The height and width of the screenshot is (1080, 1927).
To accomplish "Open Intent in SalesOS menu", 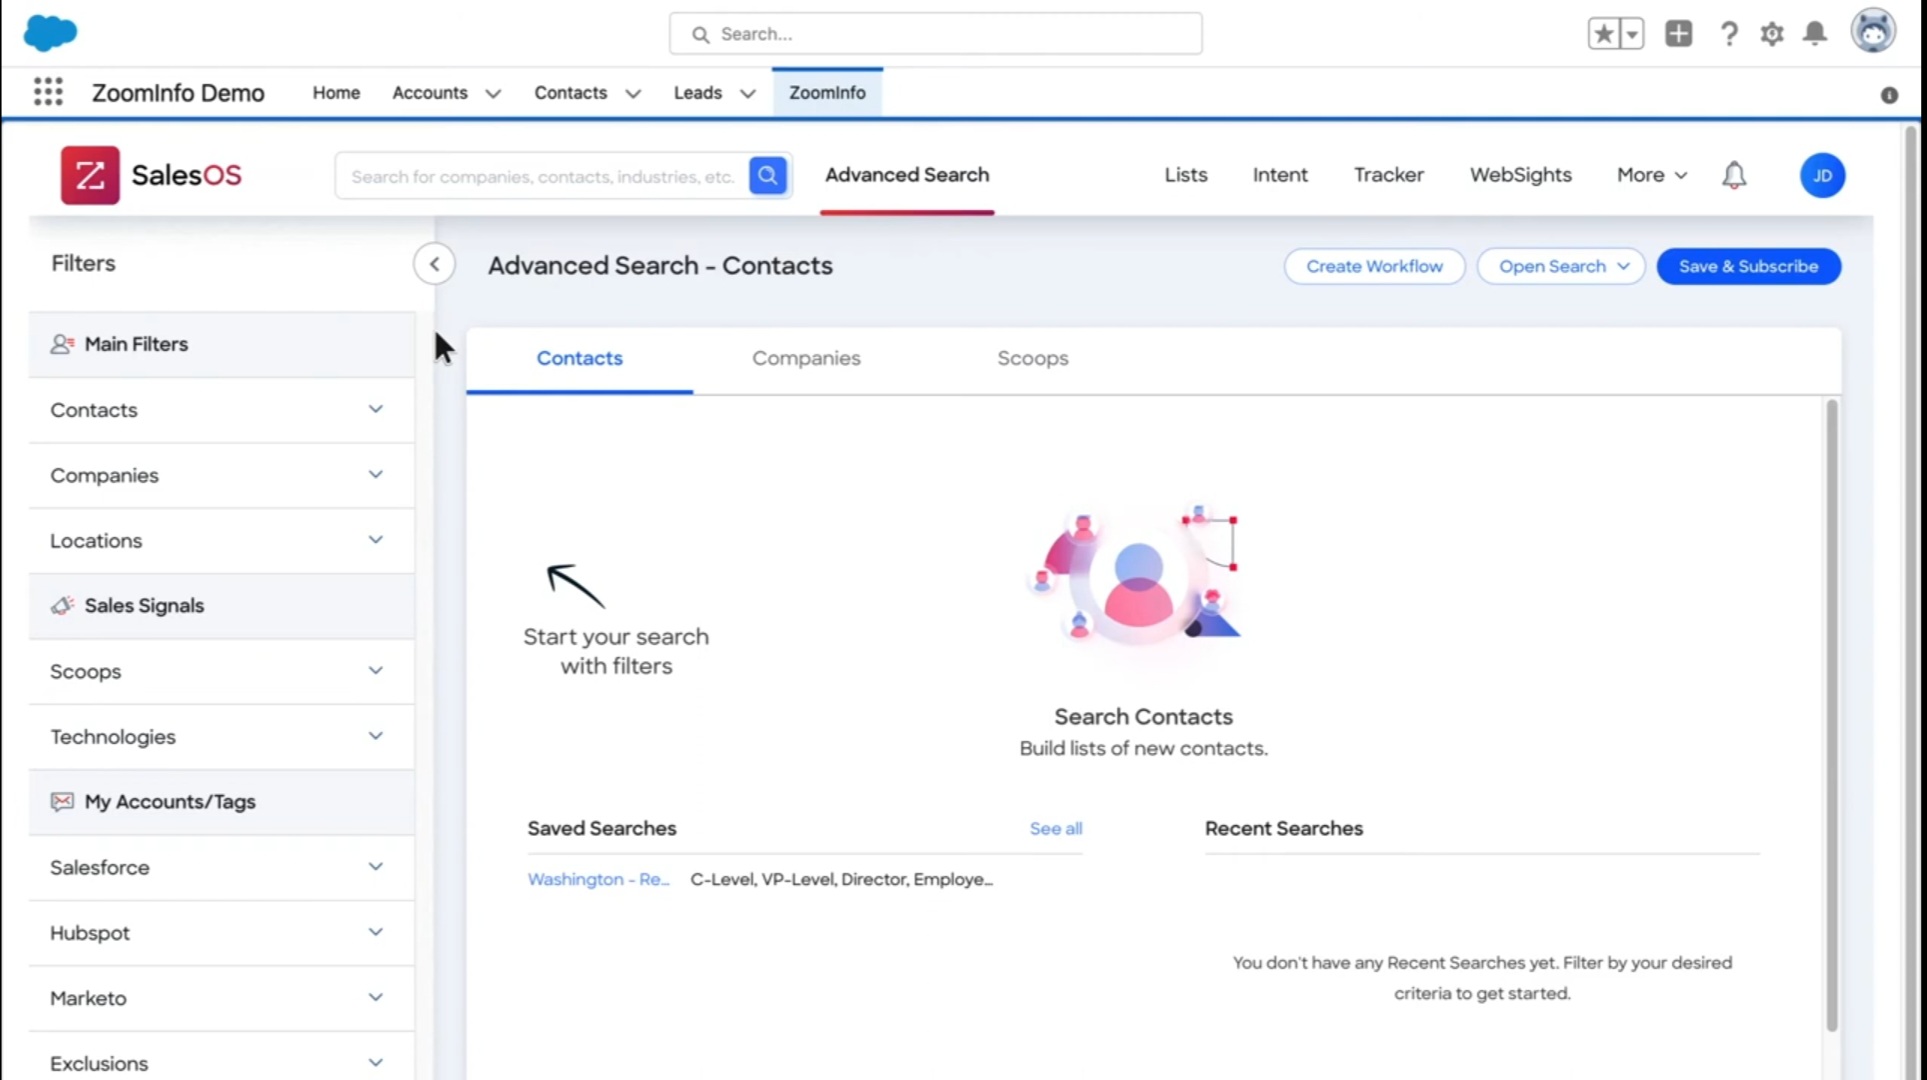I will pos(1280,175).
